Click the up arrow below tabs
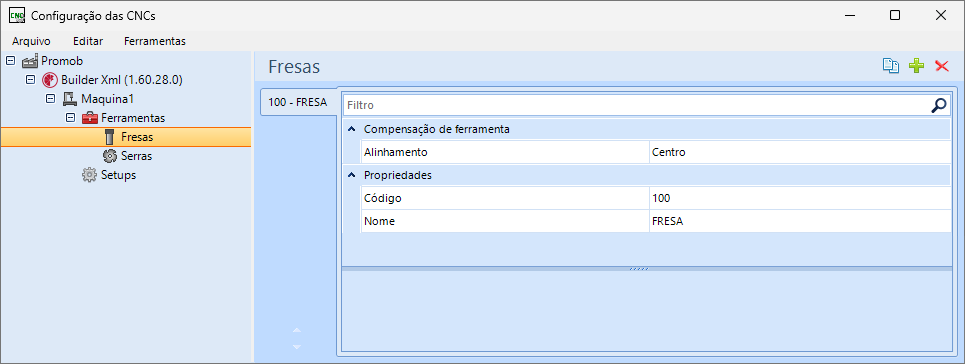This screenshot has width=965, height=364. 297,331
